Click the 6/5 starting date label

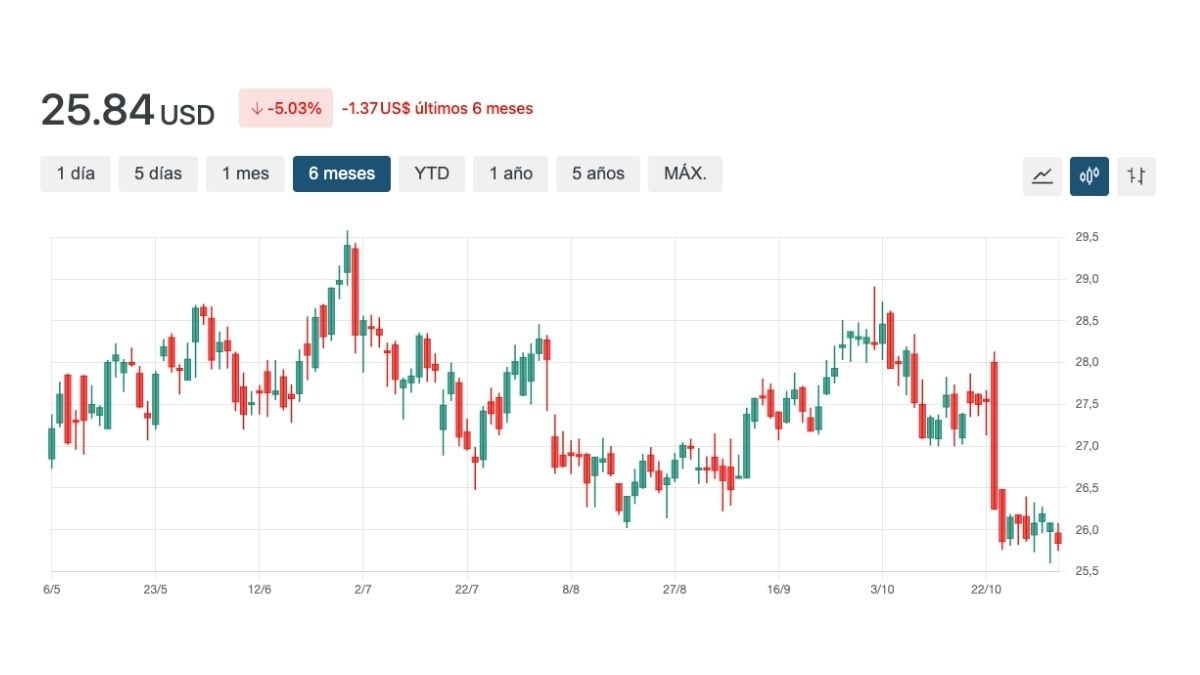pyautogui.click(x=52, y=589)
